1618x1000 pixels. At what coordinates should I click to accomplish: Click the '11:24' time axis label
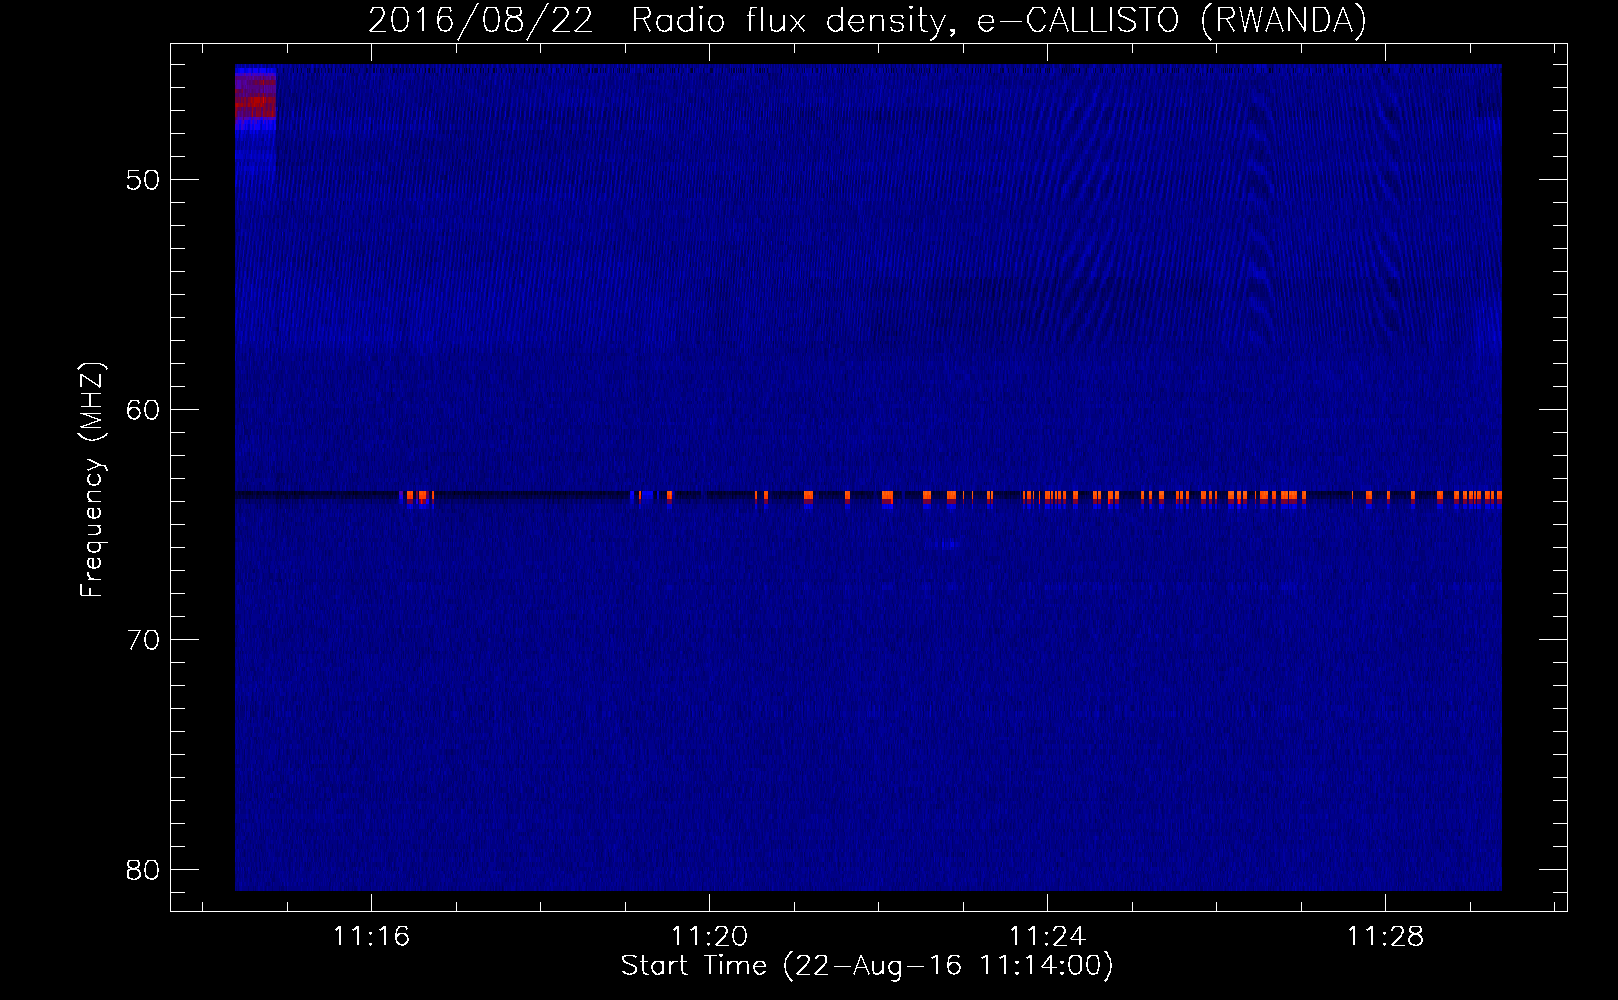[x=1047, y=936]
